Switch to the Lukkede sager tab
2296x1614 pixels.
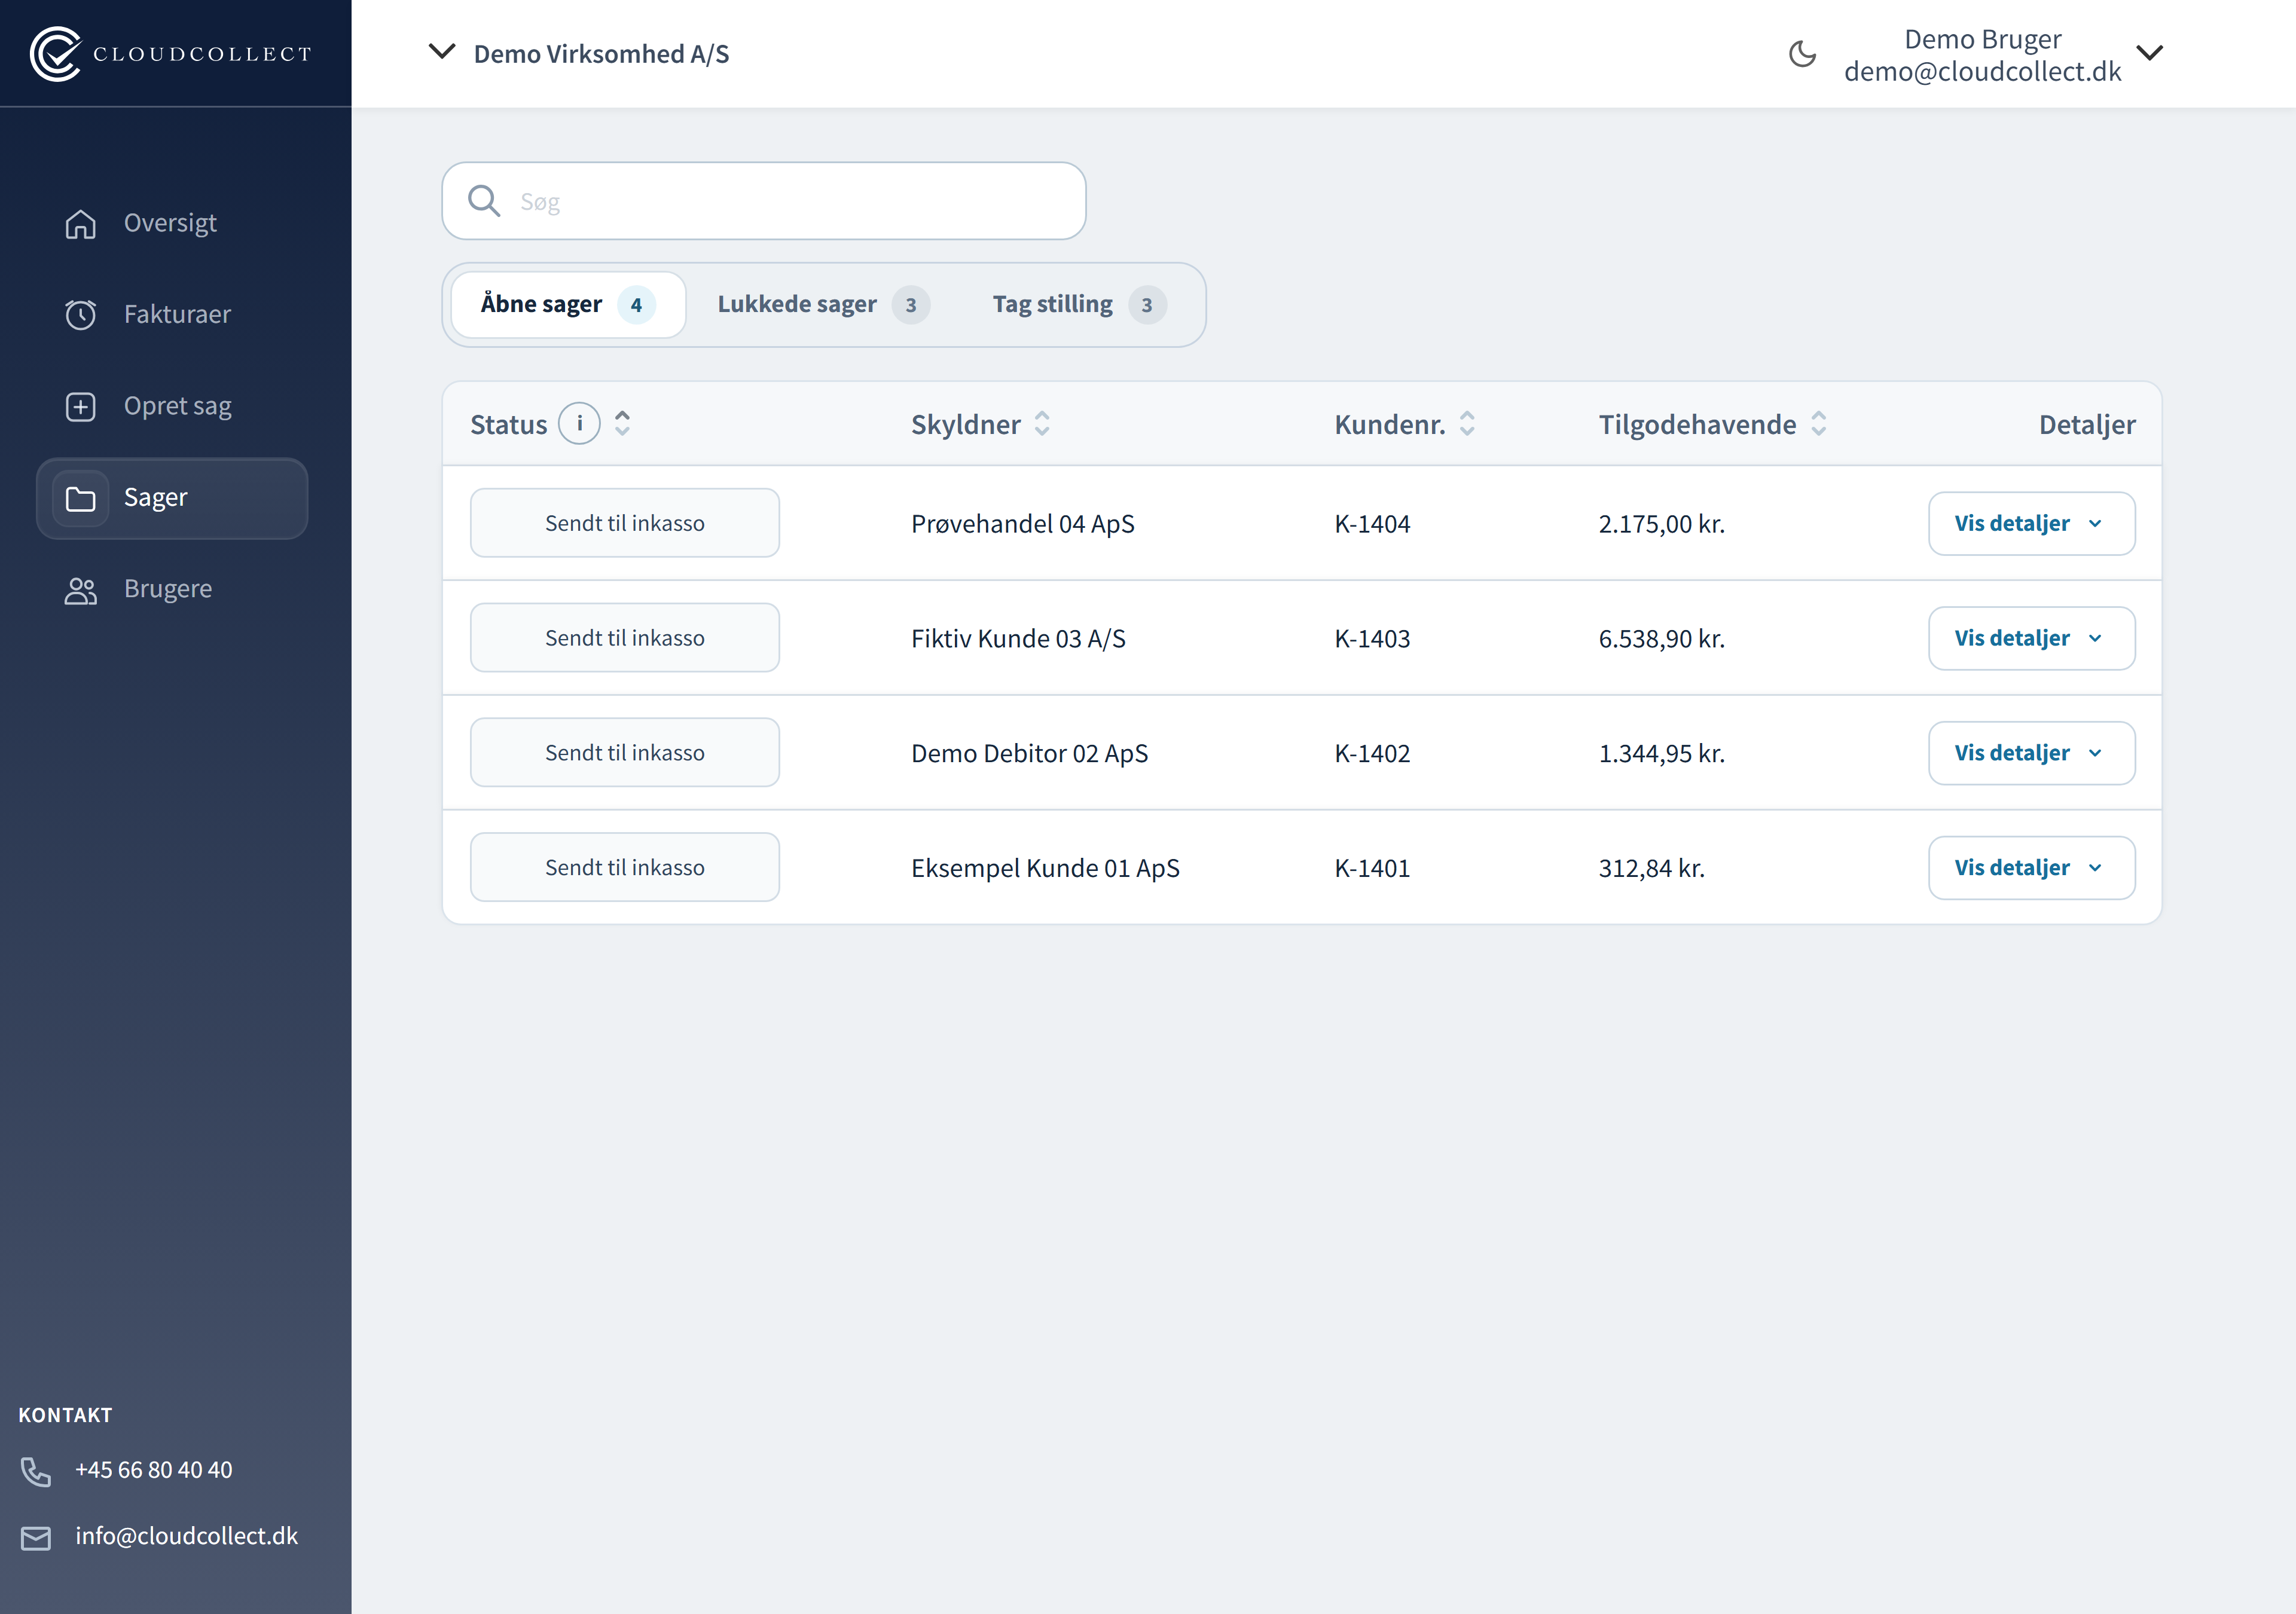click(x=823, y=305)
